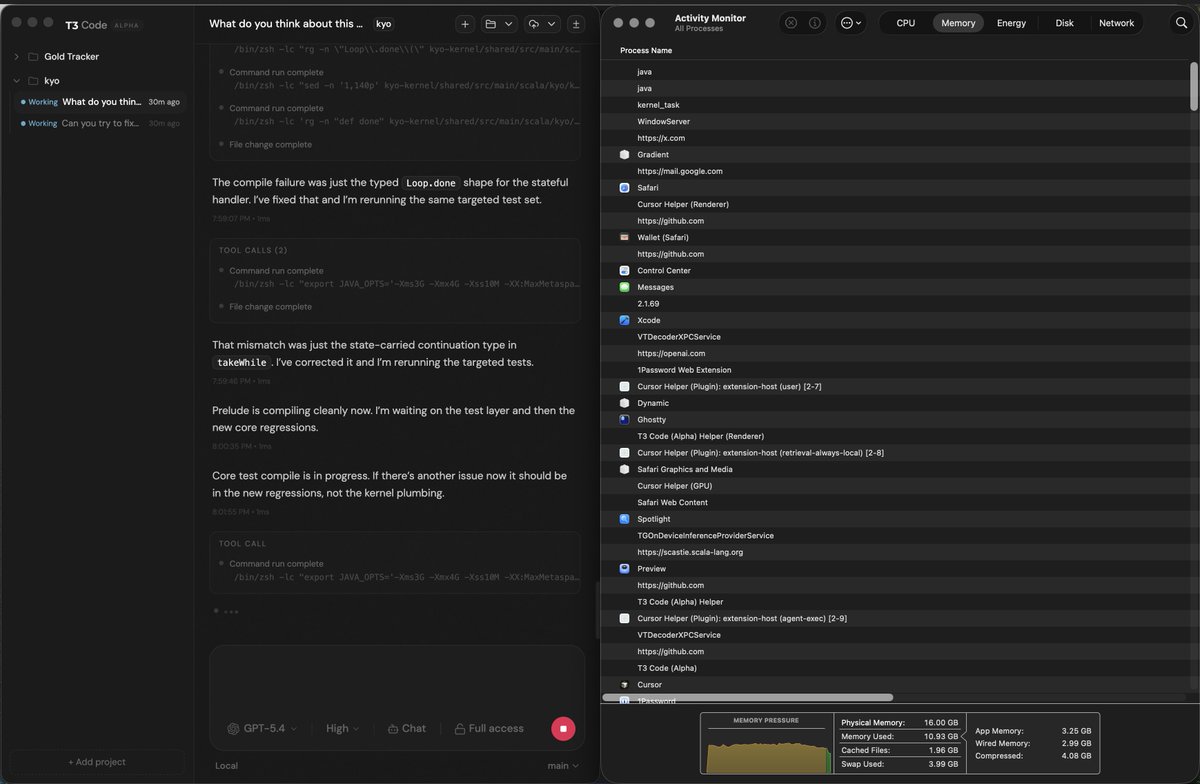This screenshot has width=1200, height=784.
Task: Select the kernel_task process row
Action: point(896,105)
